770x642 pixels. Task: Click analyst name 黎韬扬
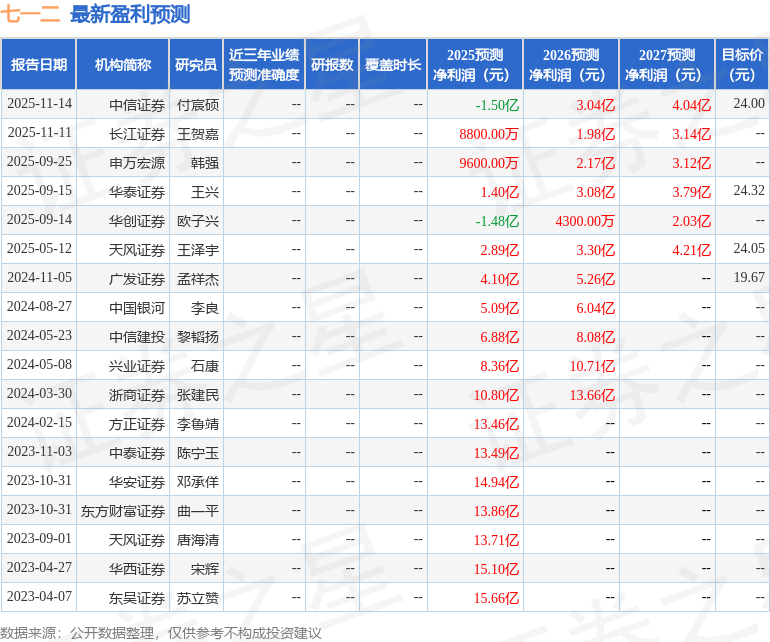point(198,337)
